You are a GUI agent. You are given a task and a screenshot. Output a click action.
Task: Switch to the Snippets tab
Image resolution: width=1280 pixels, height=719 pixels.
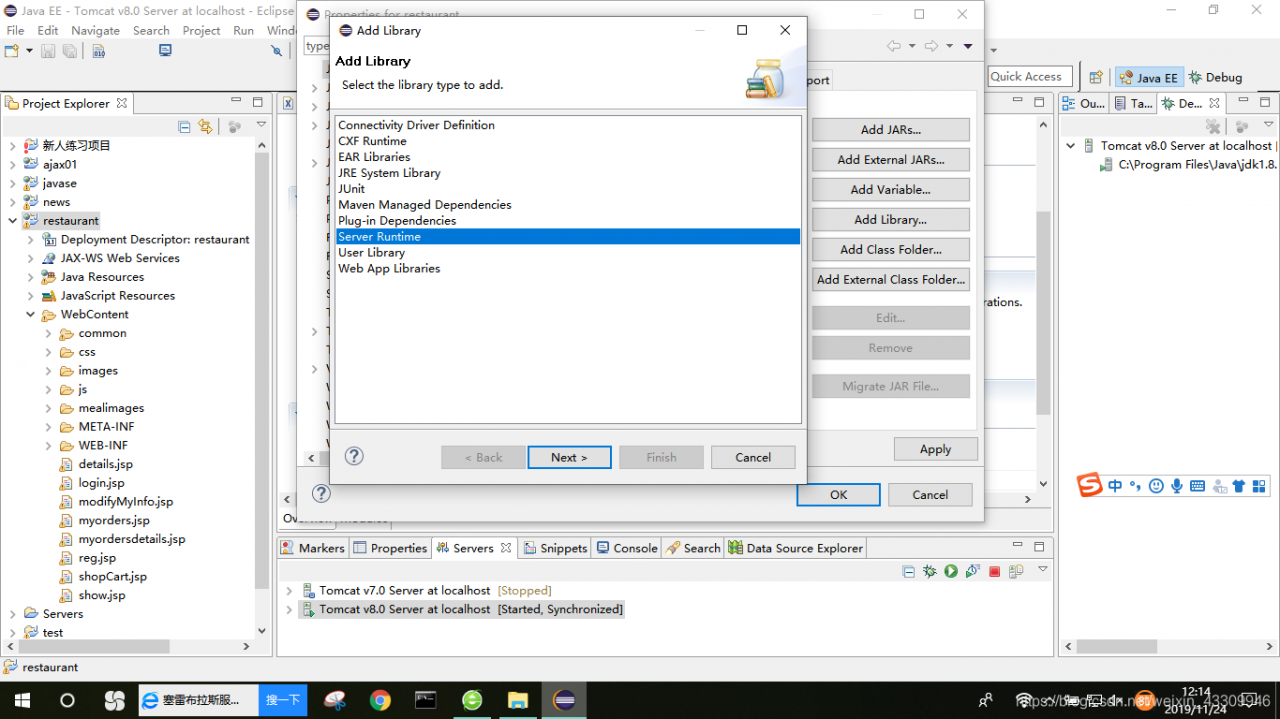click(555, 548)
